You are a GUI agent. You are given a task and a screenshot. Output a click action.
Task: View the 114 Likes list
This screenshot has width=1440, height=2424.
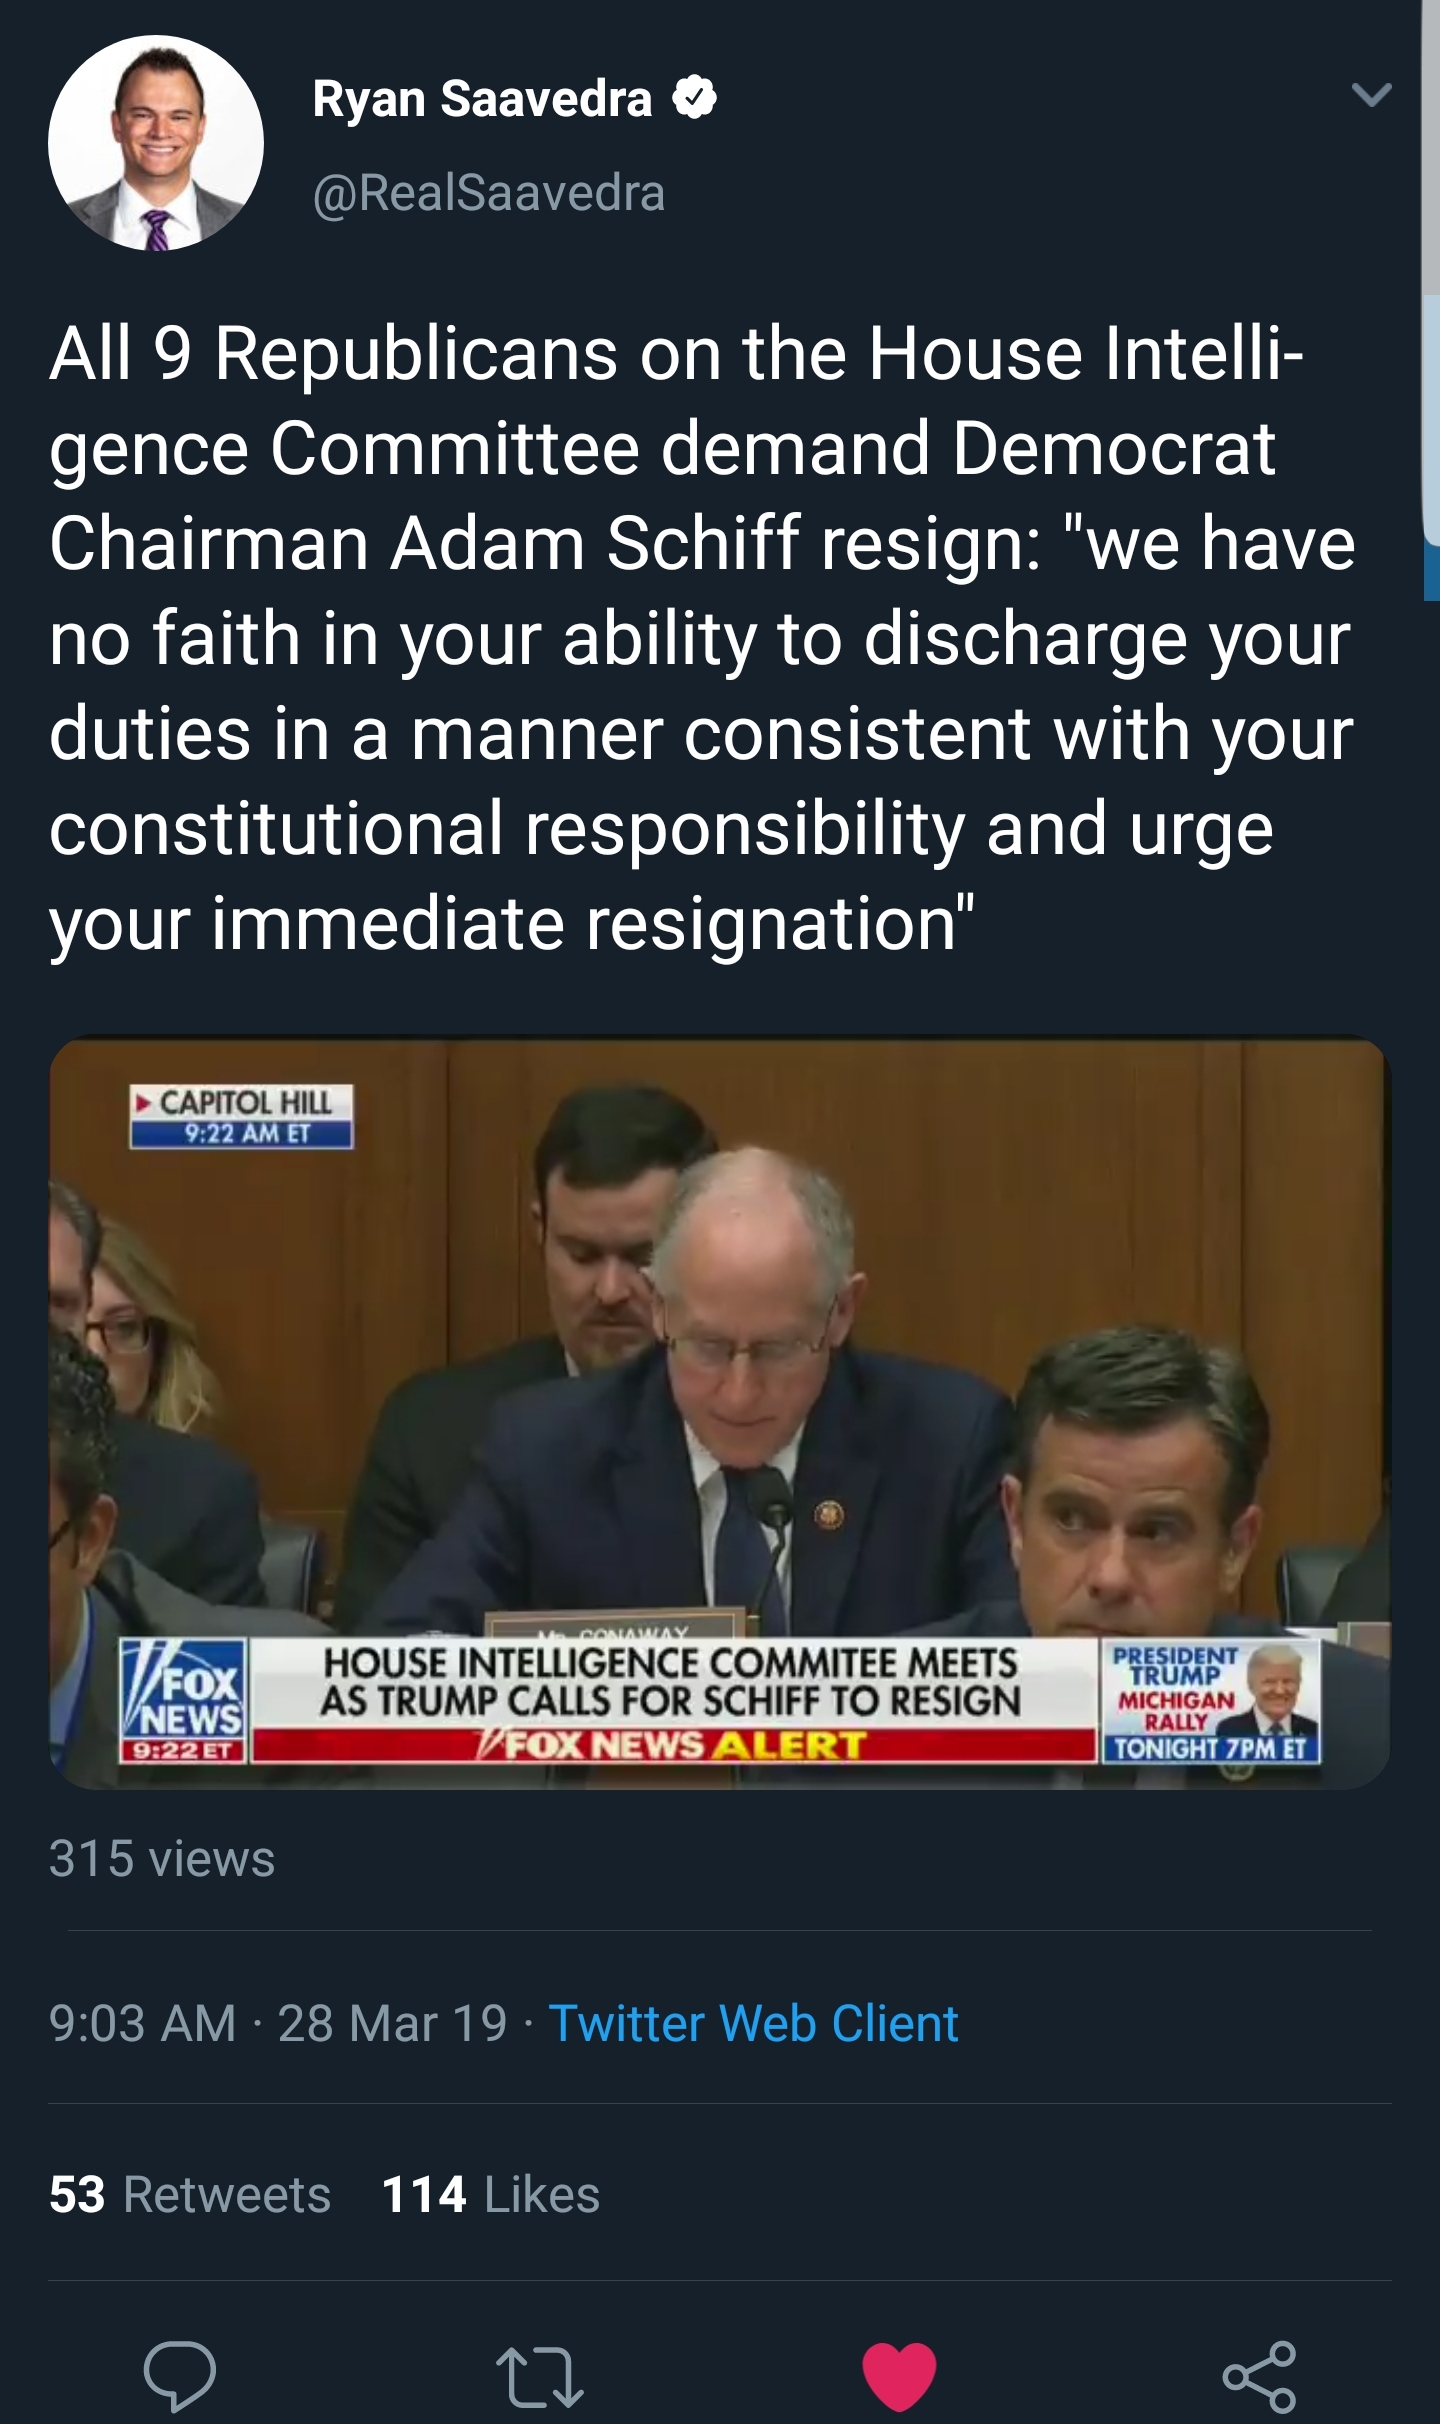click(x=491, y=2195)
